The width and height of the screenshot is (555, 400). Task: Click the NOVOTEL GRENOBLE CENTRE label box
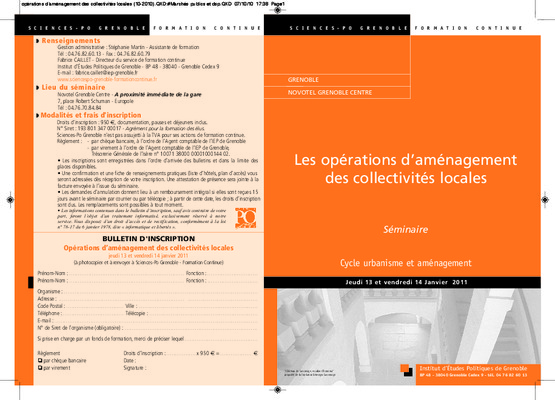coord(337,92)
